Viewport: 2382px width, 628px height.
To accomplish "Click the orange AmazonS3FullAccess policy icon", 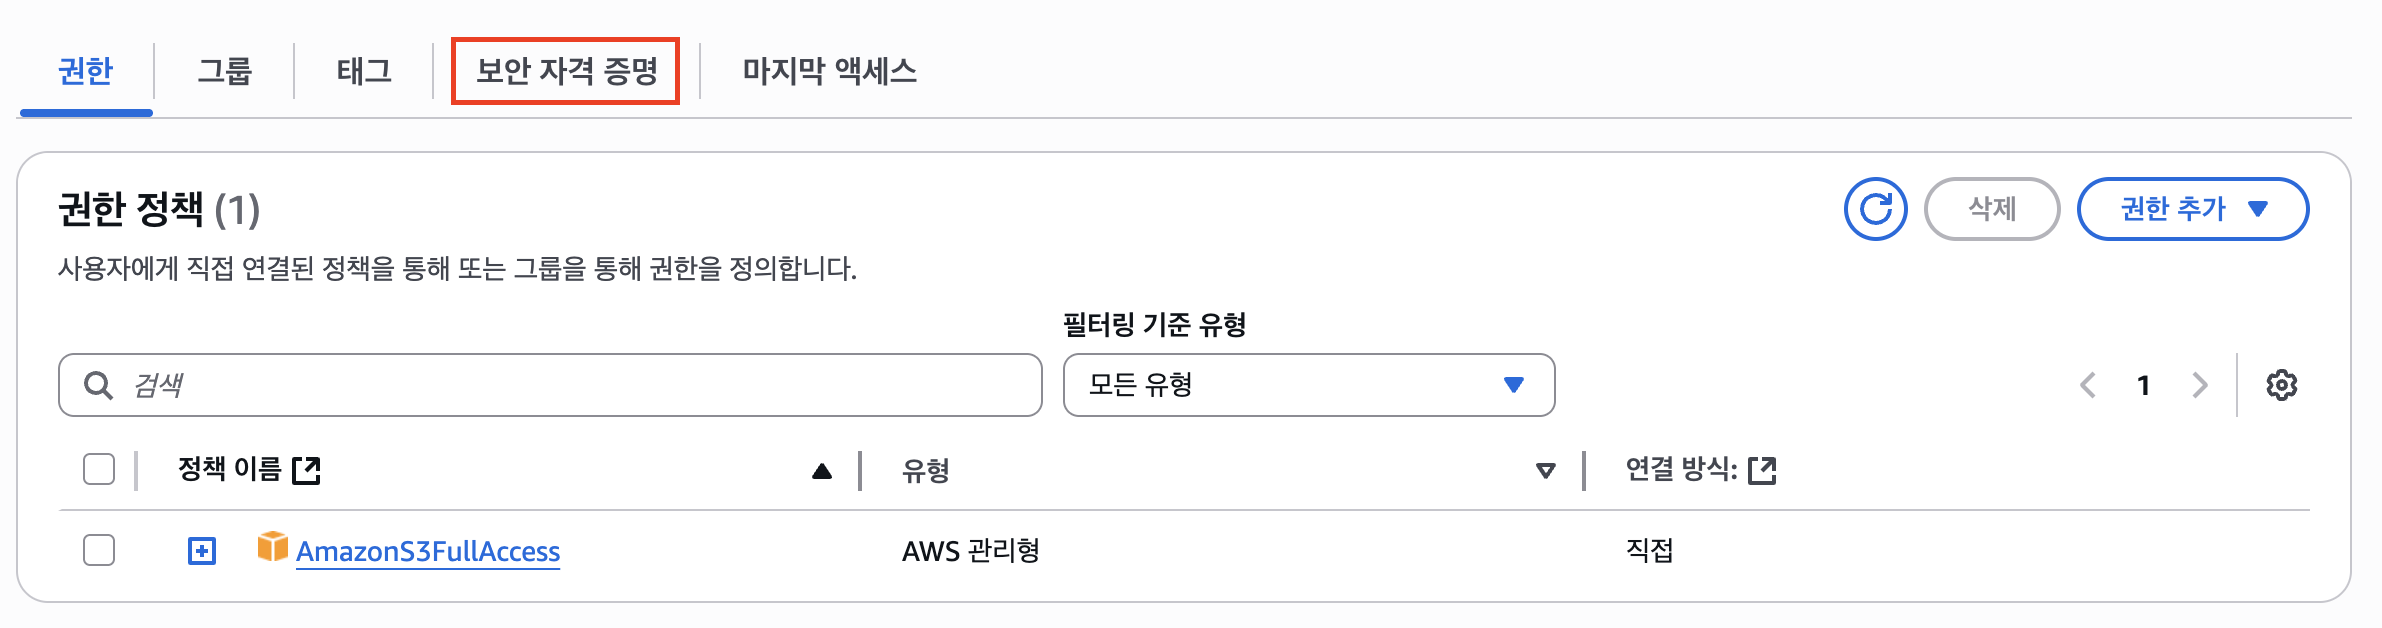I will coord(272,548).
